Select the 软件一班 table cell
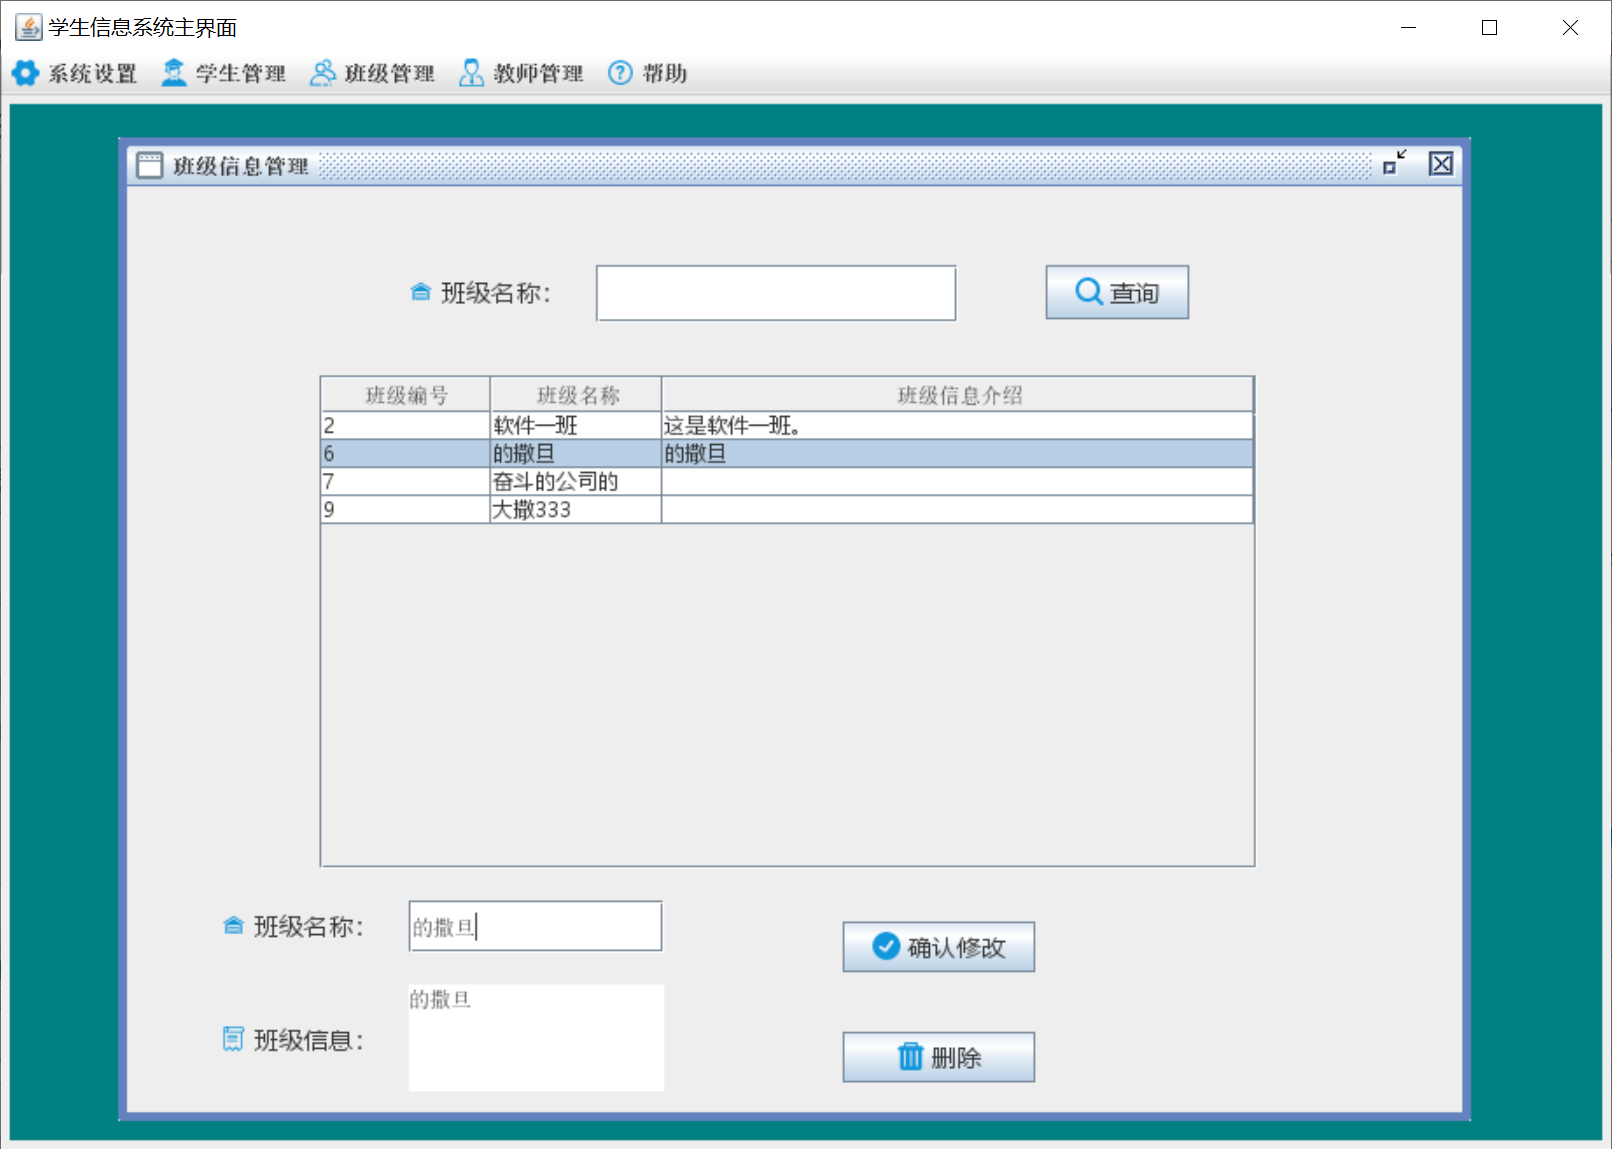 pos(576,426)
